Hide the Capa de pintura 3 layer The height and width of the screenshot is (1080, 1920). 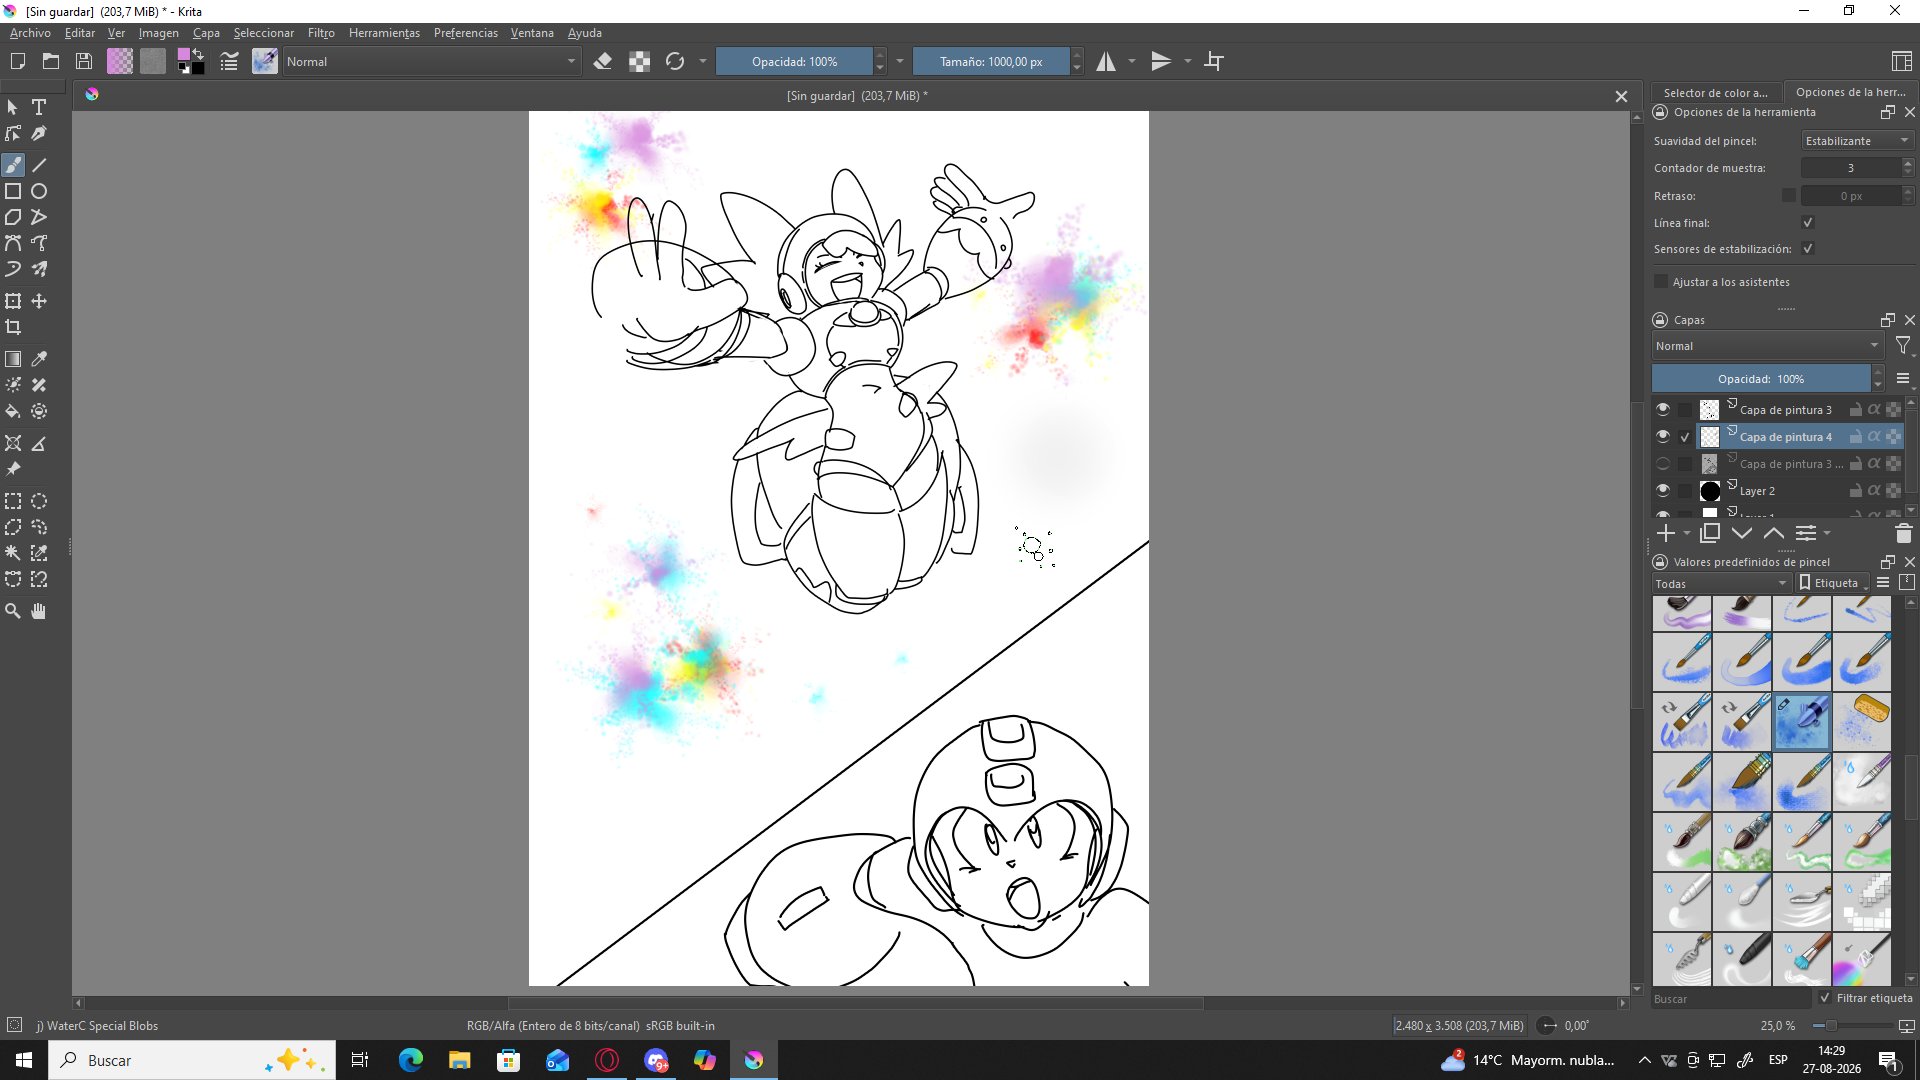[x=1663, y=410]
